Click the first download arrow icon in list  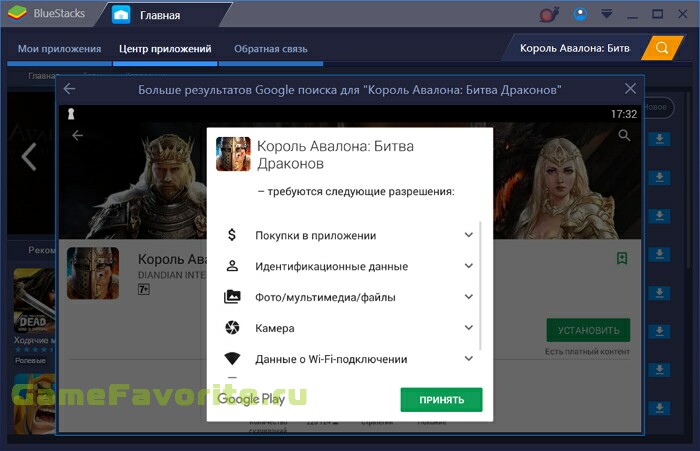[x=659, y=139]
